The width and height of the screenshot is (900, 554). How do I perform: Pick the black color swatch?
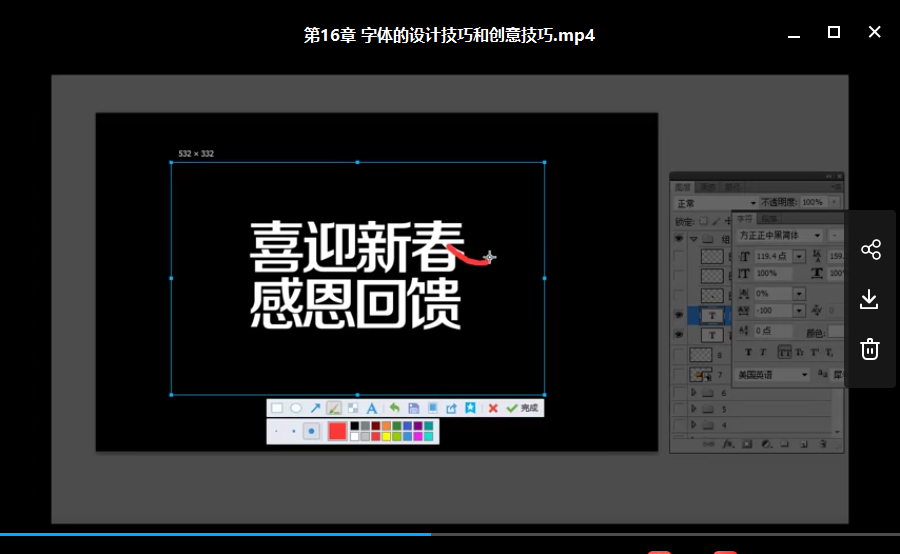(355, 426)
